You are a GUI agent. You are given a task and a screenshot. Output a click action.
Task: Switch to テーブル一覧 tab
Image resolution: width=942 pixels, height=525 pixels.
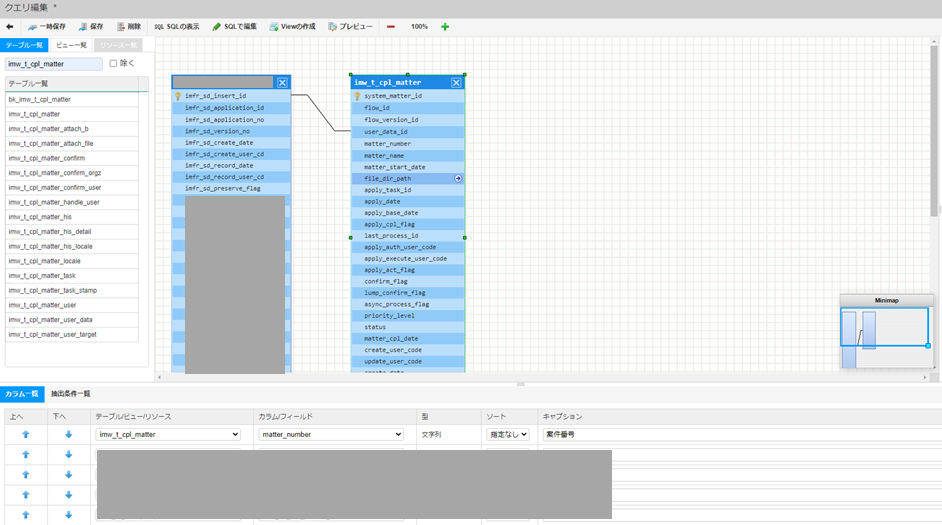(x=25, y=45)
